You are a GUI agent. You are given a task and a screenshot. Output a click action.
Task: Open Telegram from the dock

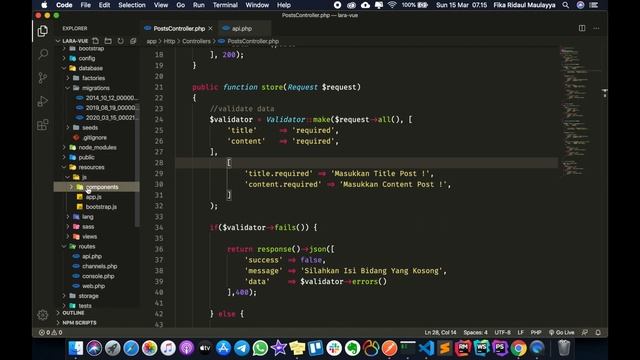click(242, 348)
